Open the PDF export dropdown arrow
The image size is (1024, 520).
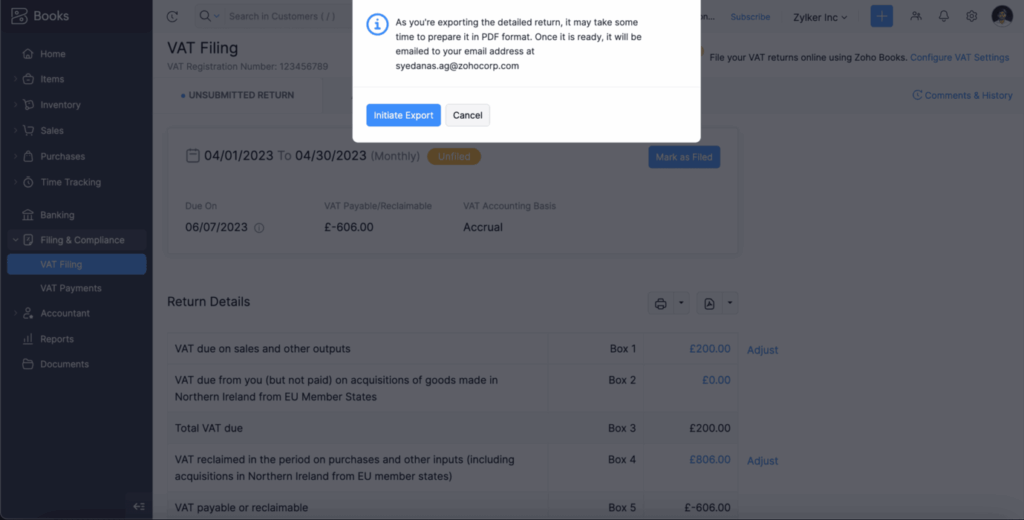tap(730, 304)
